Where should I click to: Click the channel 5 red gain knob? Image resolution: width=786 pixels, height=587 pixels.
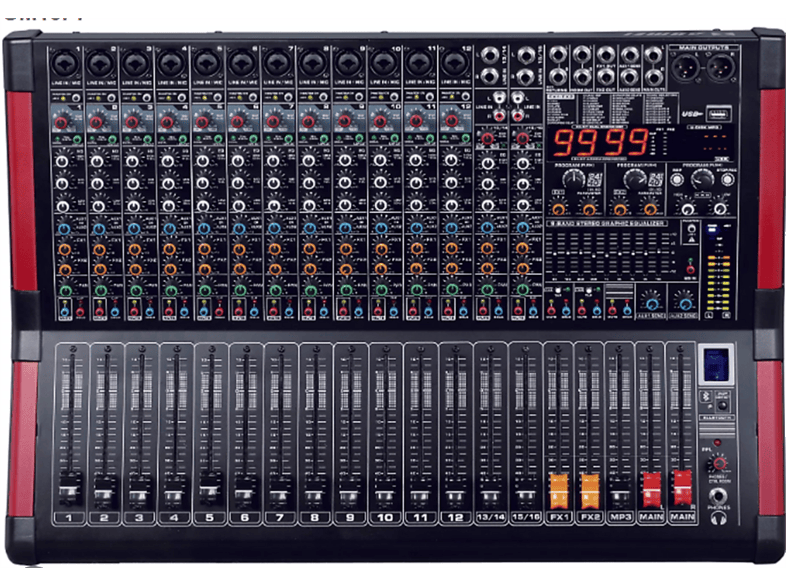click(202, 122)
